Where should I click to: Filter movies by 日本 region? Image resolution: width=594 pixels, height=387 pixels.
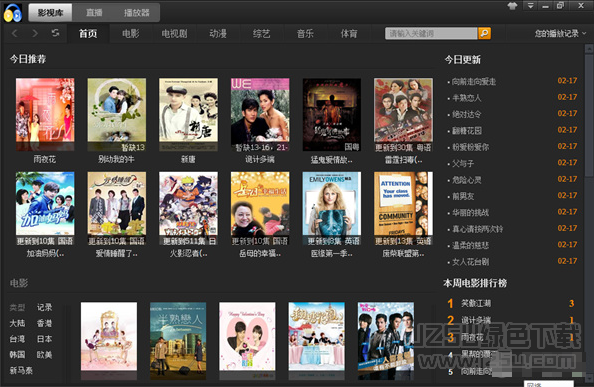[44, 339]
